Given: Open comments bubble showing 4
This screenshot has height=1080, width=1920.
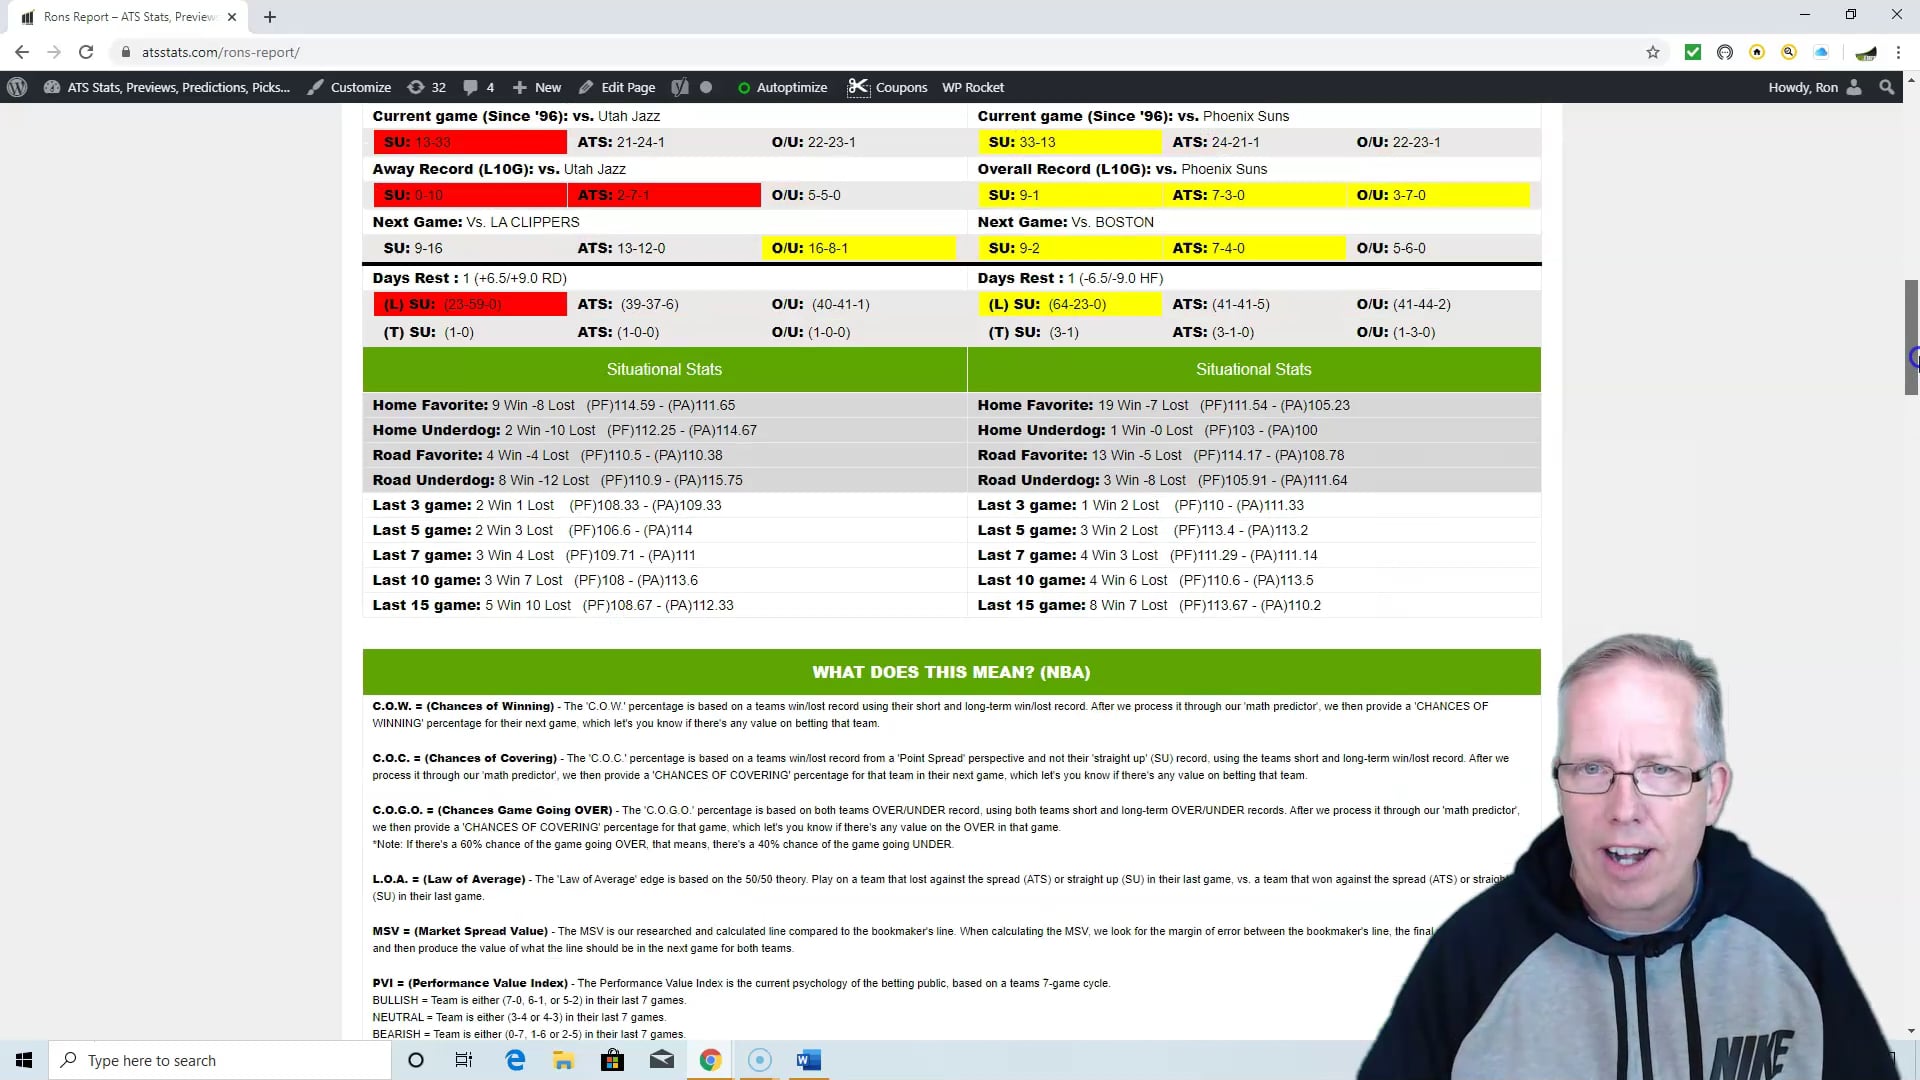Looking at the screenshot, I should tap(479, 87).
